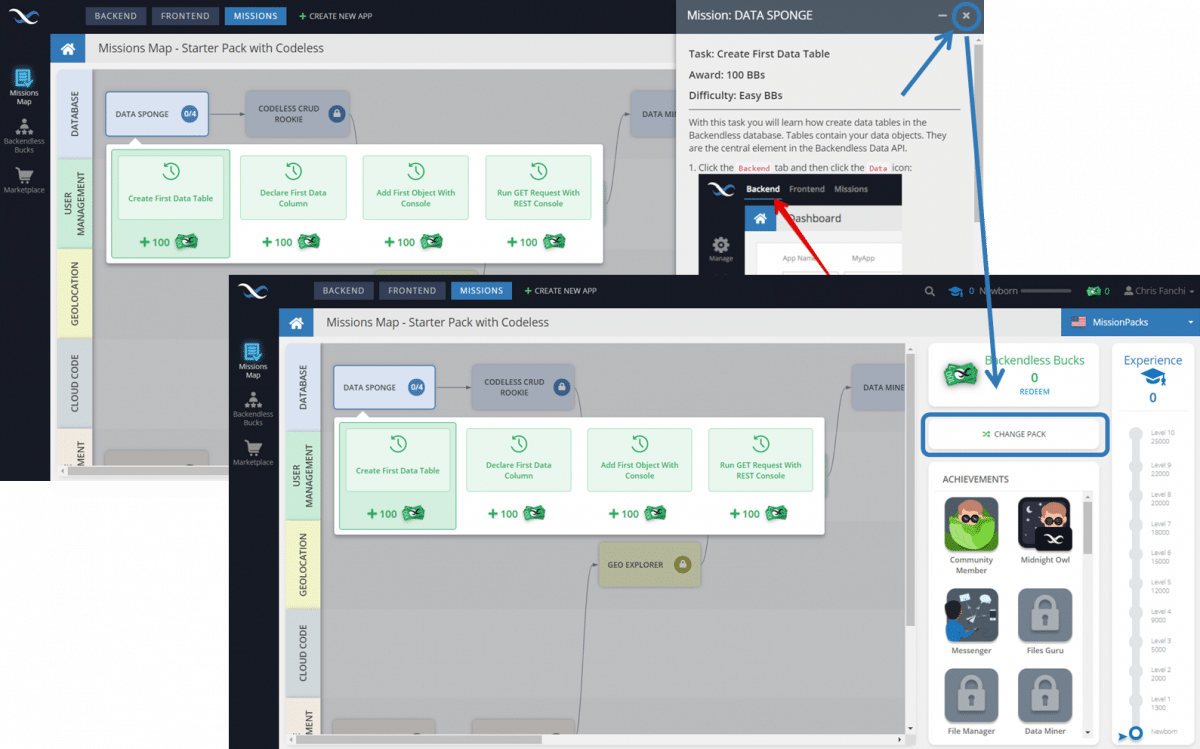Click the Newborn progress bar in header
Viewport: 1200px width, 749px height.
1044,291
